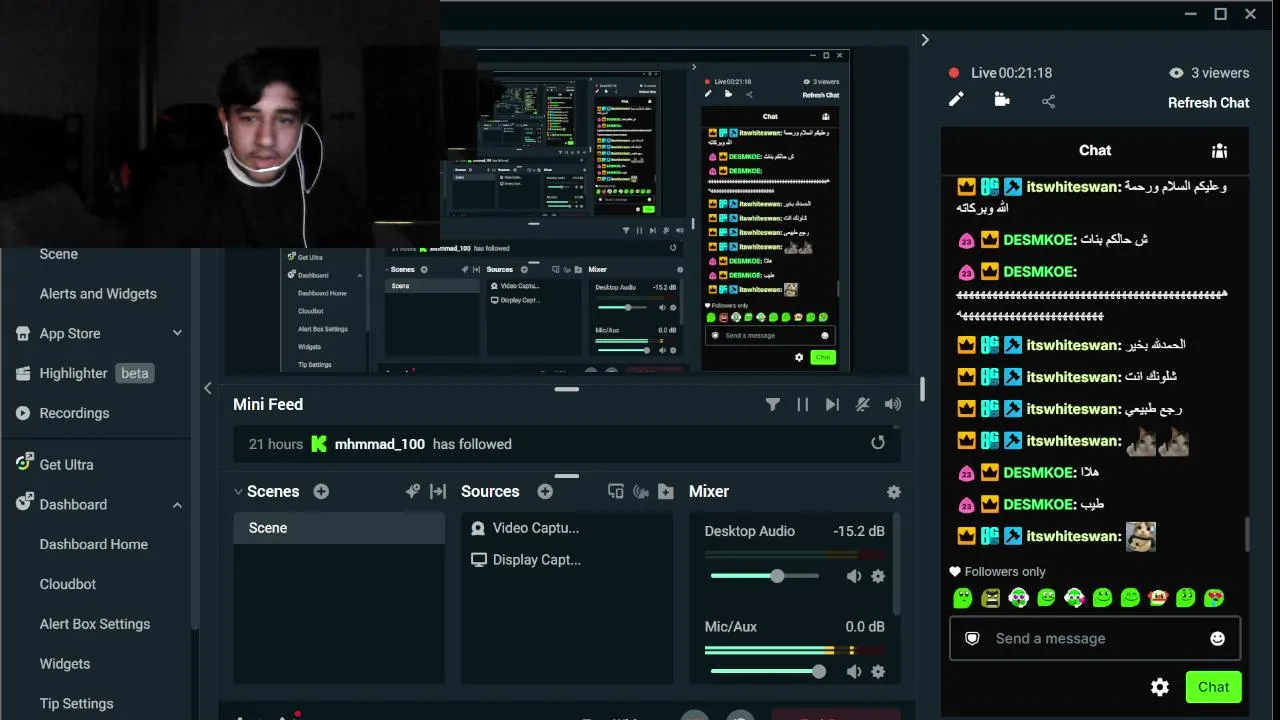Select Scene item in the Scenes list
This screenshot has height=720, width=1280.
pyautogui.click(x=339, y=528)
